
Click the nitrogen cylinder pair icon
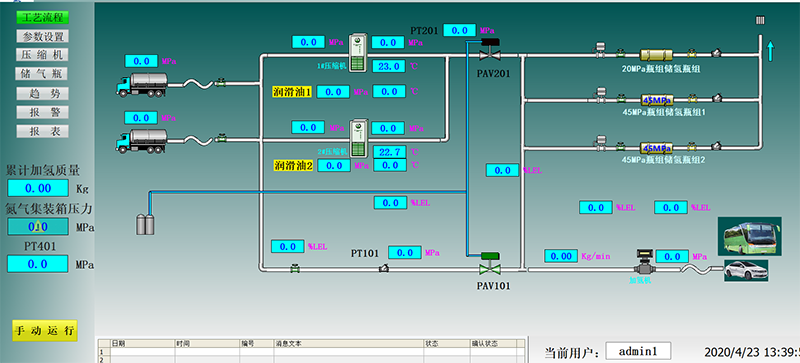(145, 225)
